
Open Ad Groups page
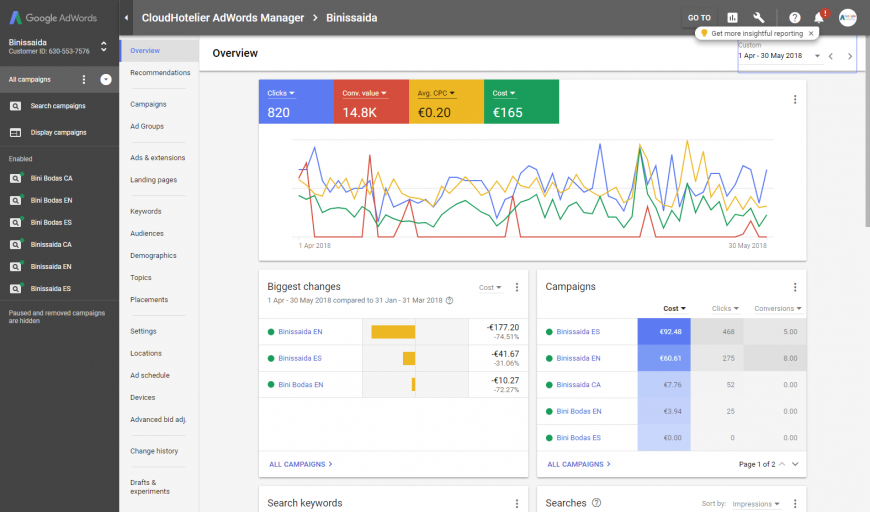[147, 126]
